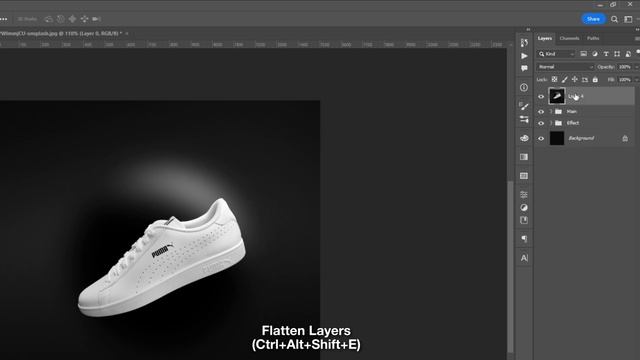Viewport: 640px width, 360px height.
Task: Click the 3D roll icon in options bar
Action: 60,19
